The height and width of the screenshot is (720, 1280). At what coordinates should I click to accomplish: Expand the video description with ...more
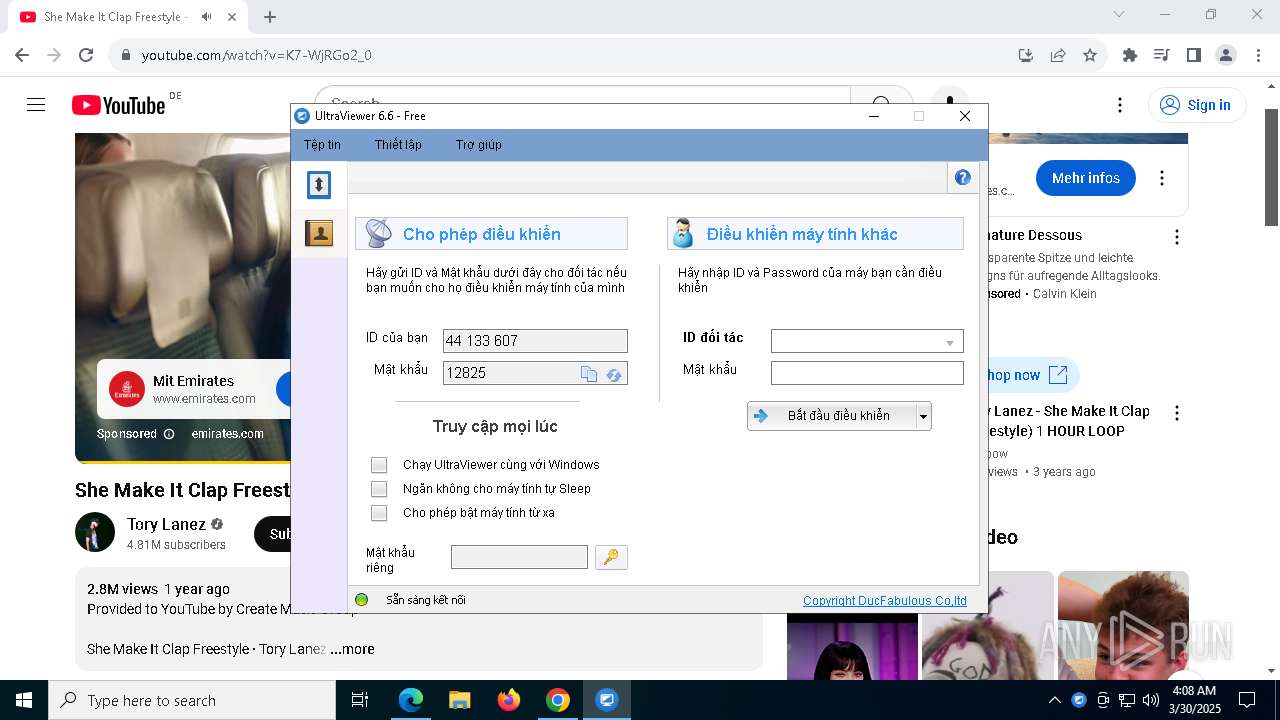(352, 649)
